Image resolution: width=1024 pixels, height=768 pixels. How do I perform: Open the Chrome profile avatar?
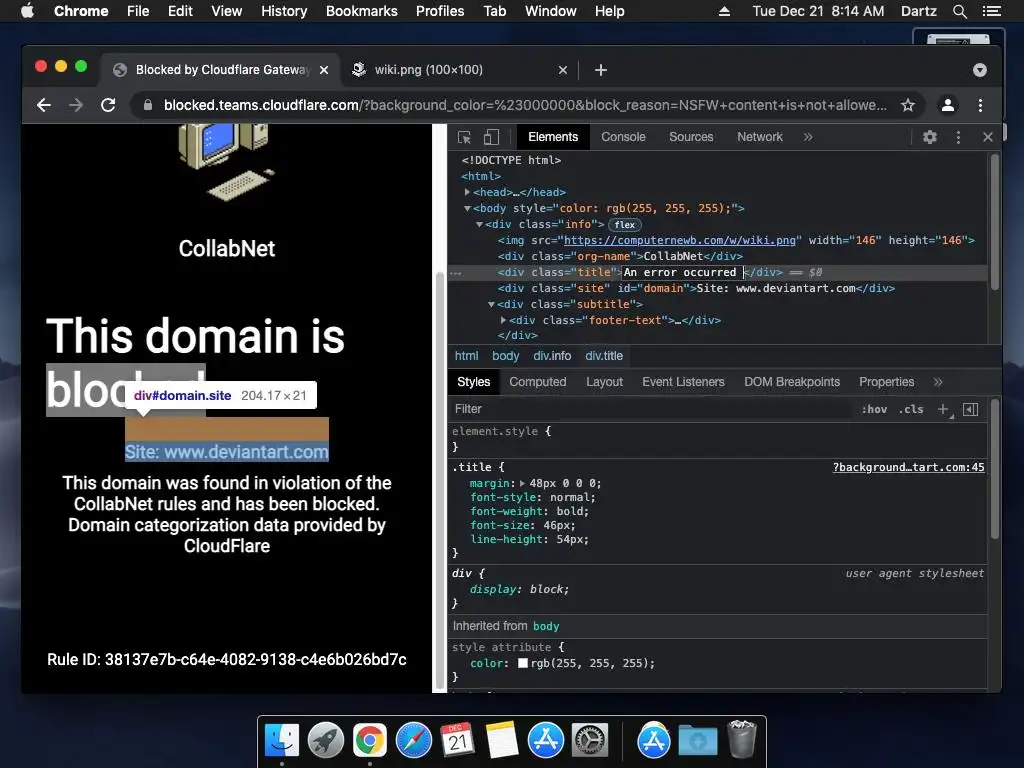pyautogui.click(x=948, y=105)
